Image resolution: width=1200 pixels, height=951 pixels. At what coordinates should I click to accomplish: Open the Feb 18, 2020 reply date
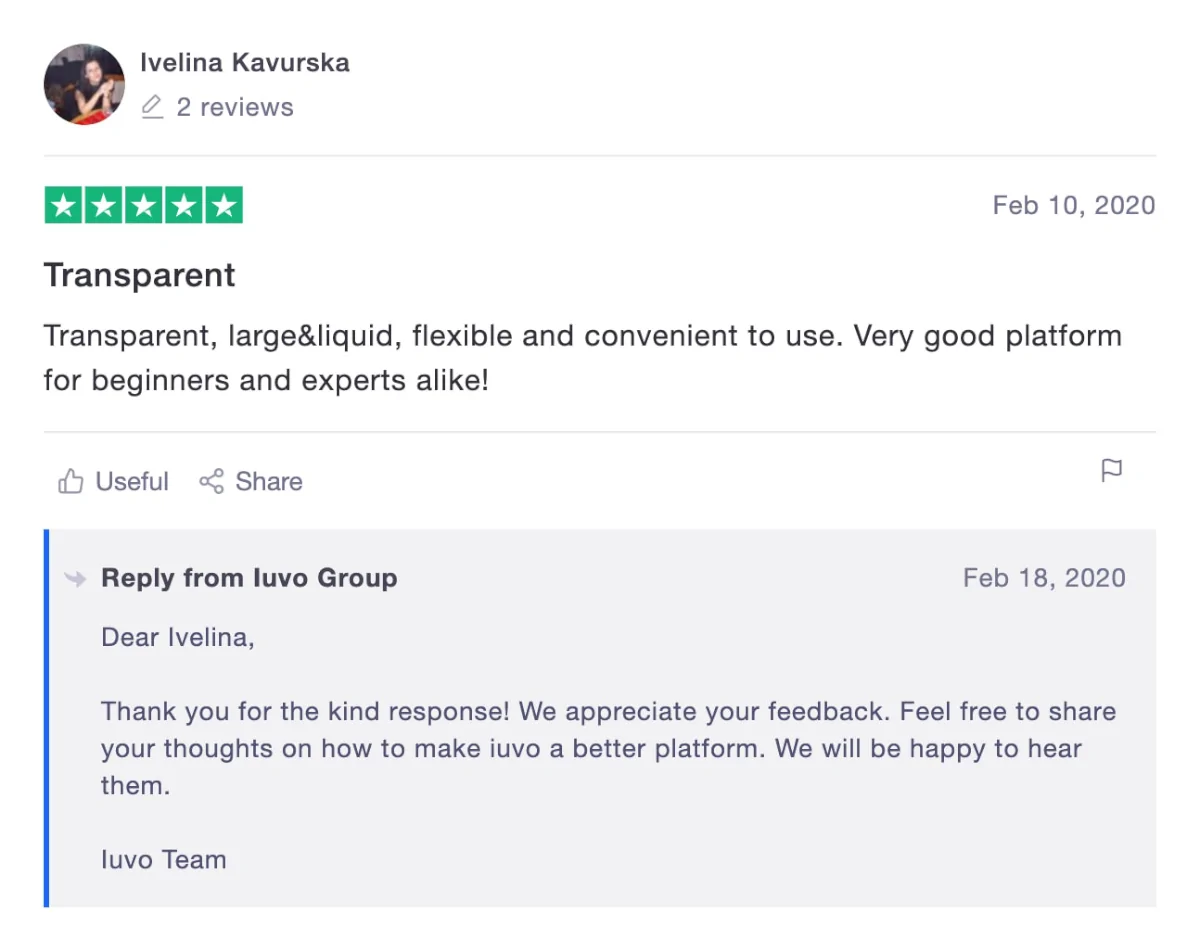[x=1044, y=578]
